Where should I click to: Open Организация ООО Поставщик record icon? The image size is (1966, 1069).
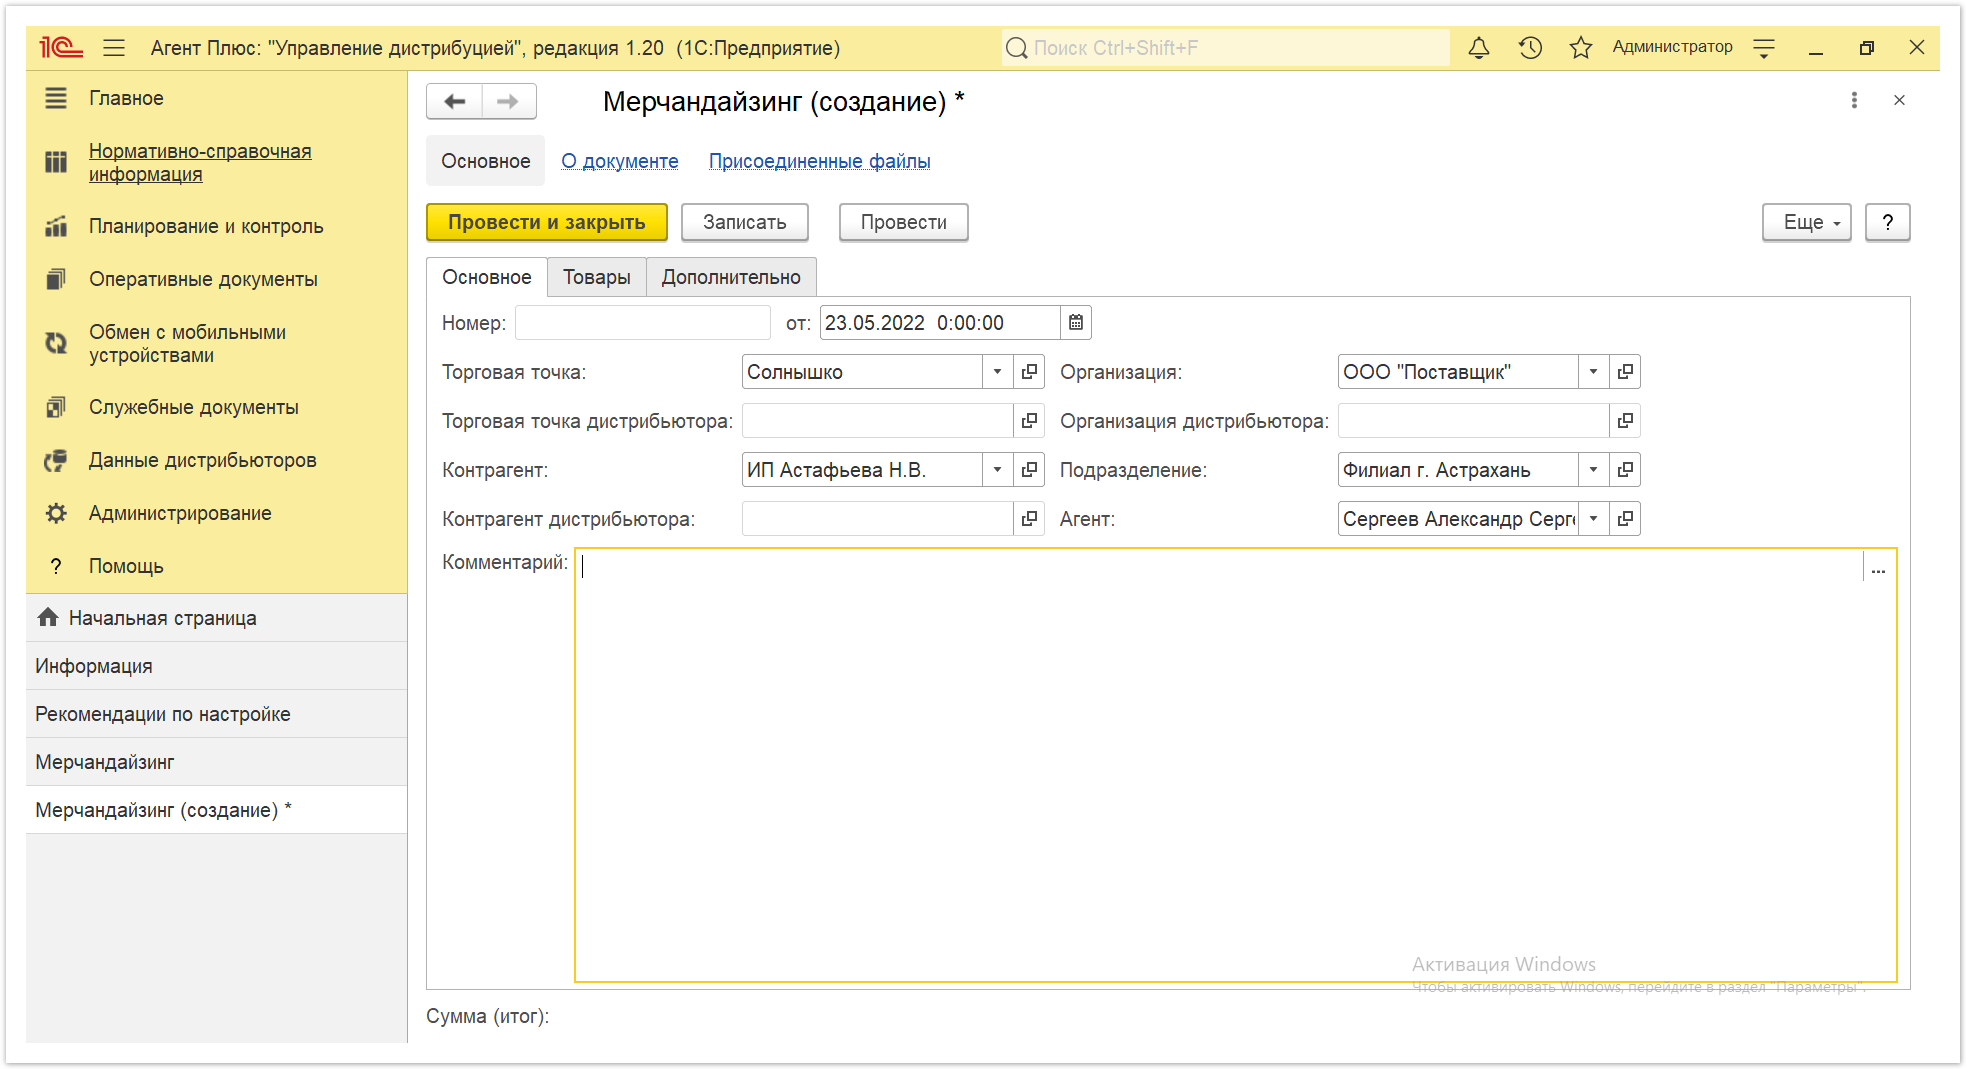point(1625,371)
